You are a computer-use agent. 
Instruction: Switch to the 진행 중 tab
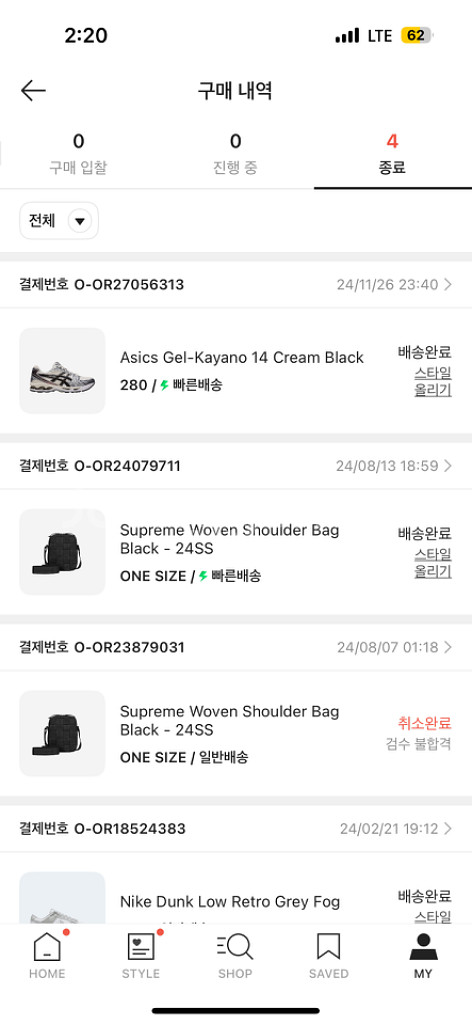[x=236, y=154]
